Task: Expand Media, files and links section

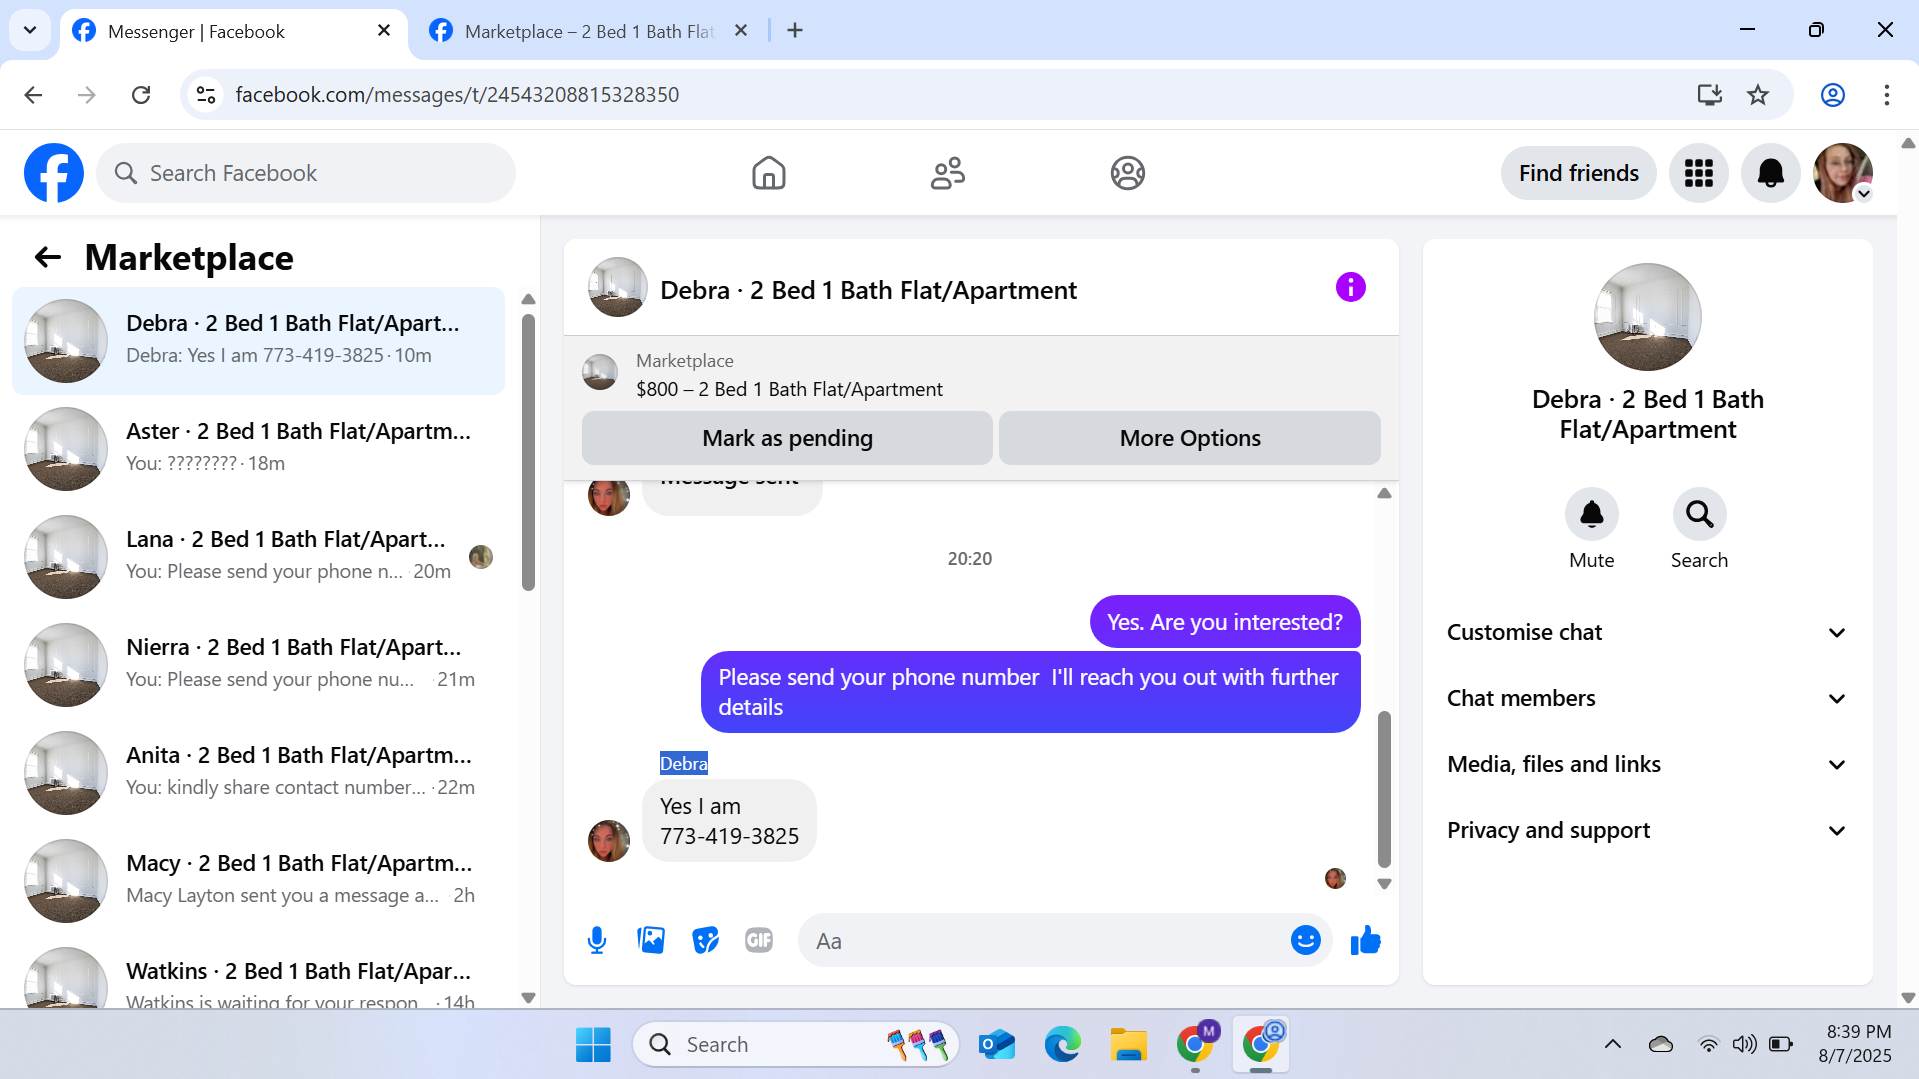Action: tap(1647, 764)
